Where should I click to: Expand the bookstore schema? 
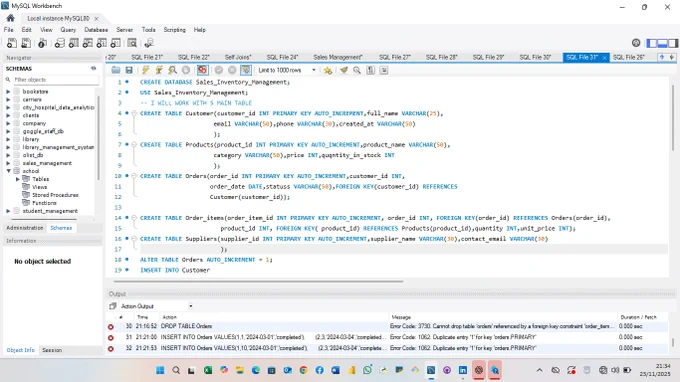pyautogui.click(x=8, y=91)
